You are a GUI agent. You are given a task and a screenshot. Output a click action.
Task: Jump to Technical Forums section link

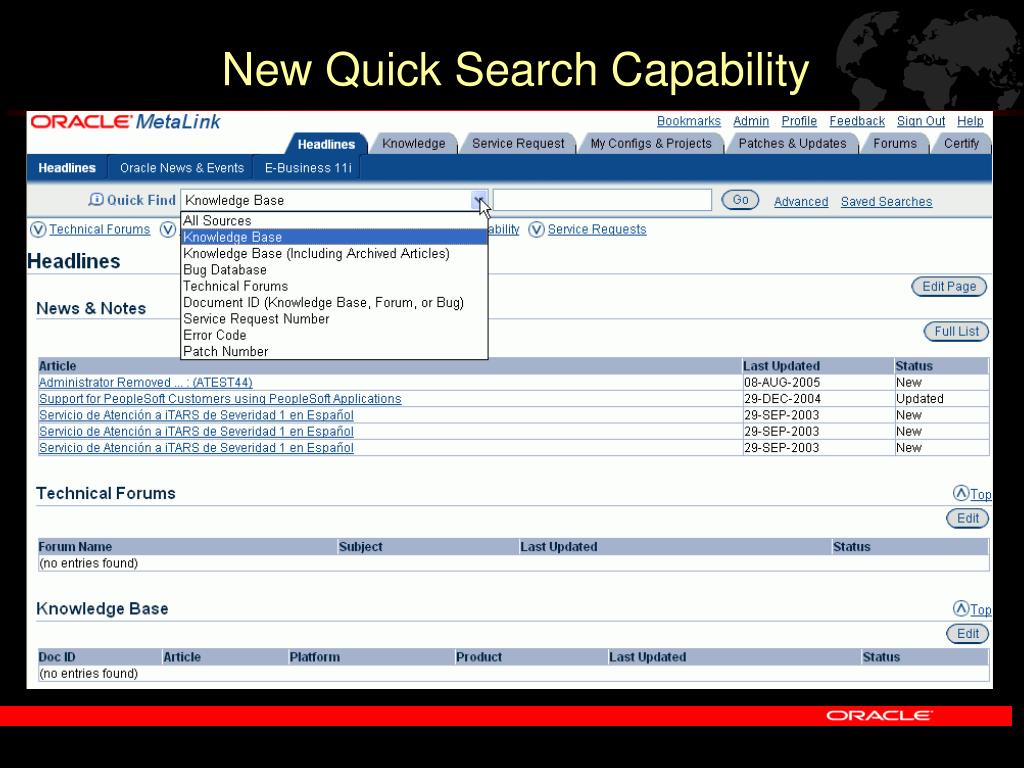tap(99, 230)
